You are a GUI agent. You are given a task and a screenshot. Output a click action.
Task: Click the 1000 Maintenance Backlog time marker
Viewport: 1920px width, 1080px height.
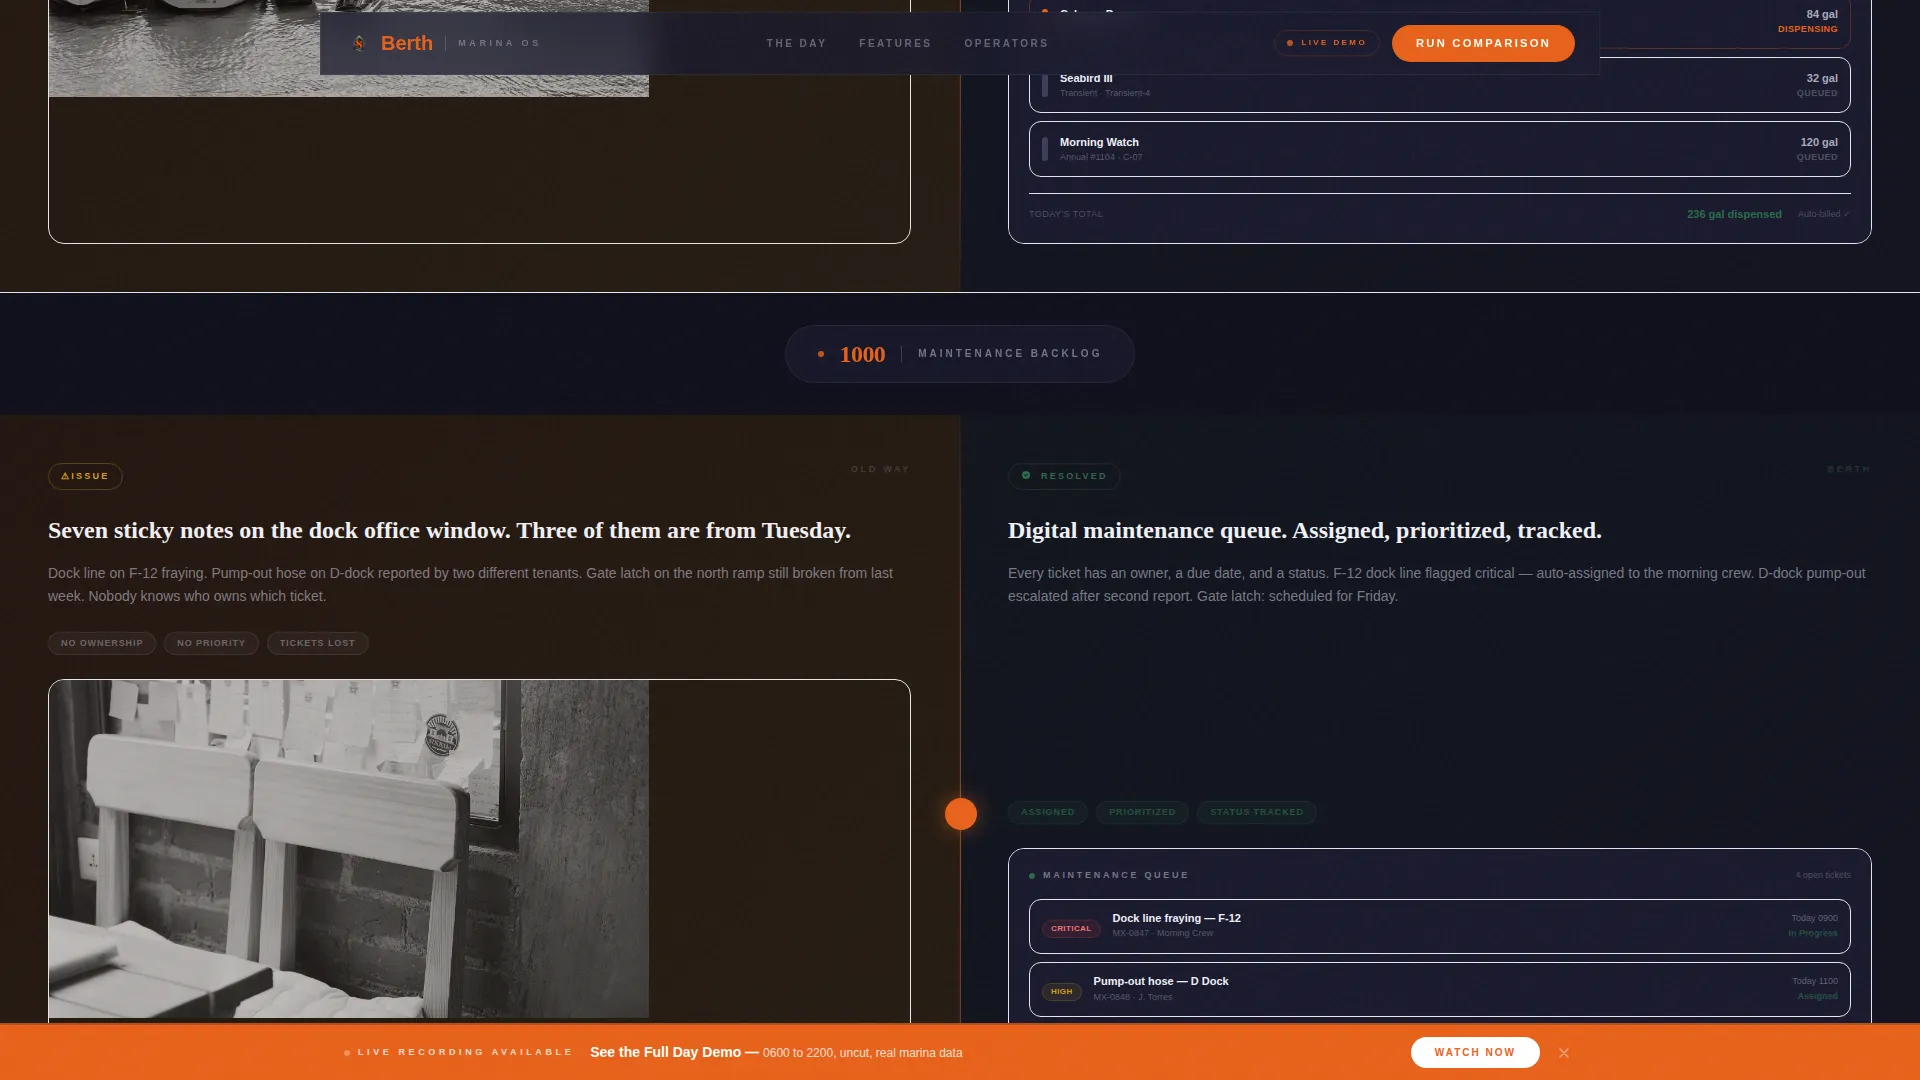pos(959,354)
